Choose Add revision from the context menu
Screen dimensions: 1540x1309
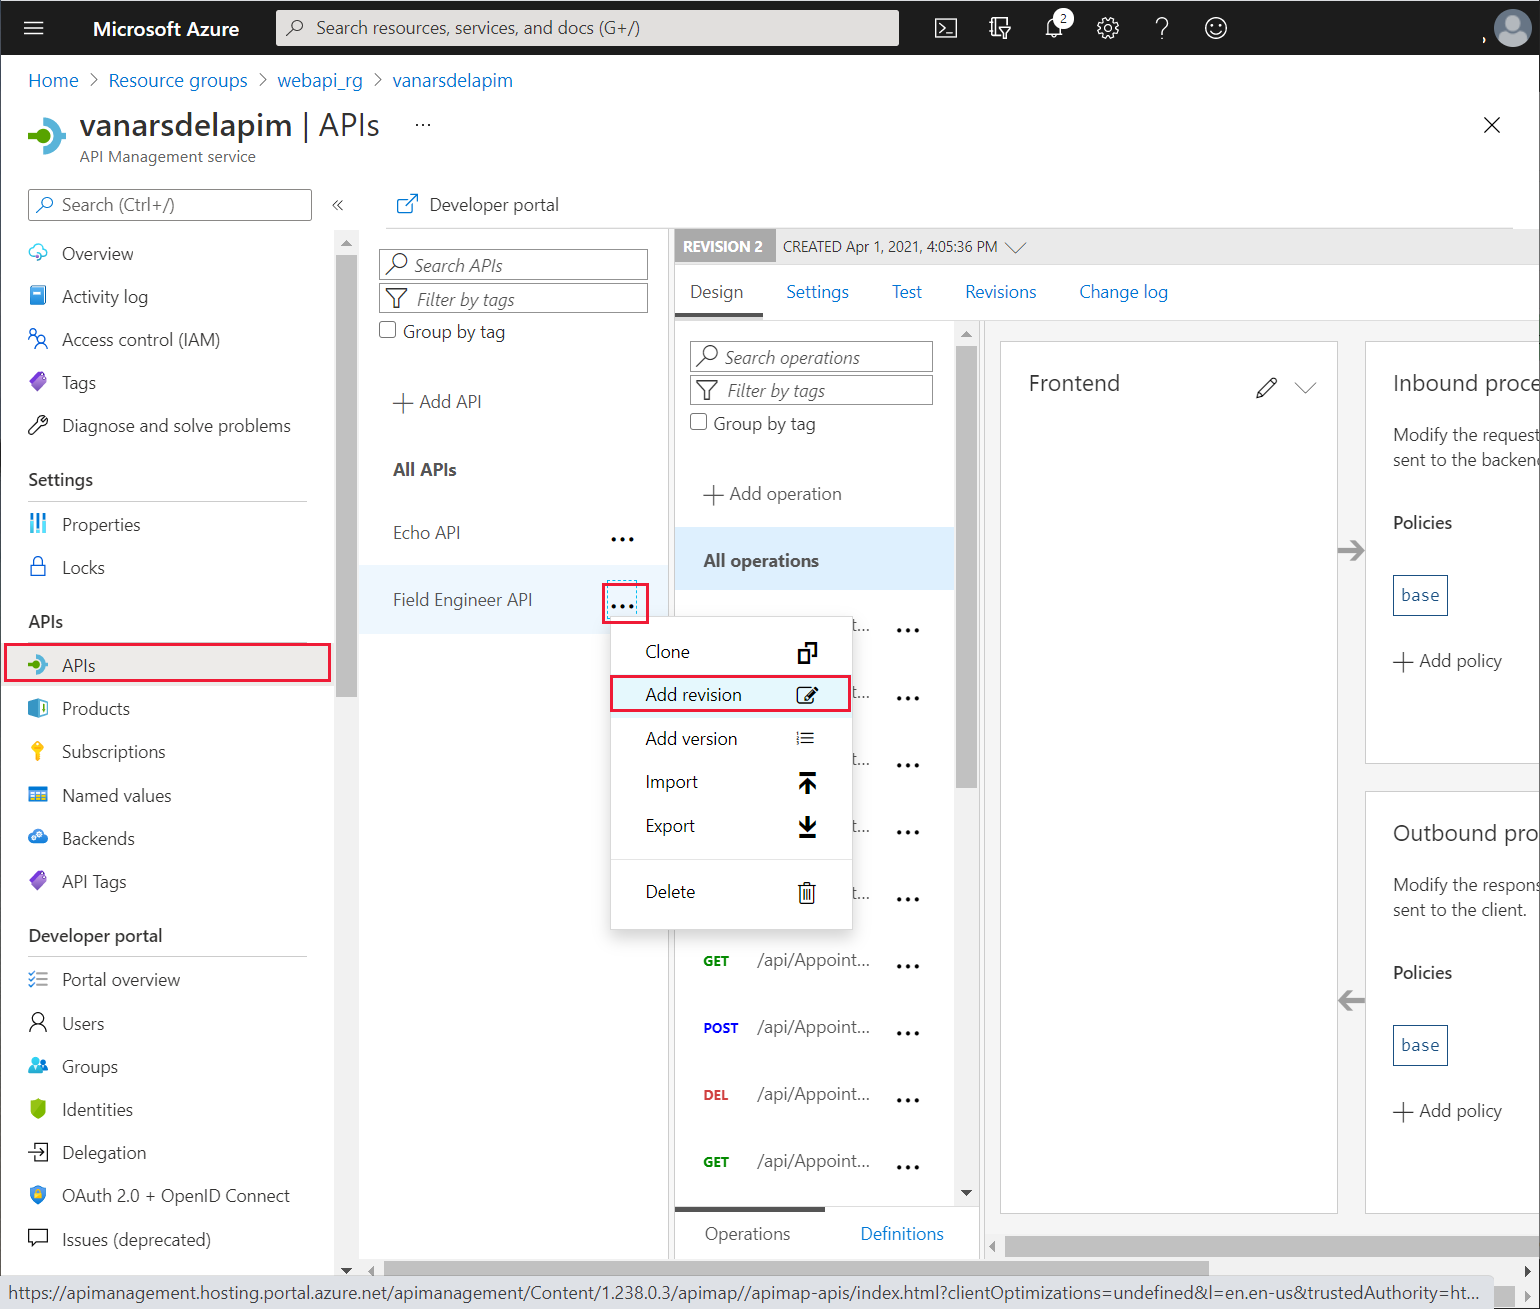coord(731,695)
